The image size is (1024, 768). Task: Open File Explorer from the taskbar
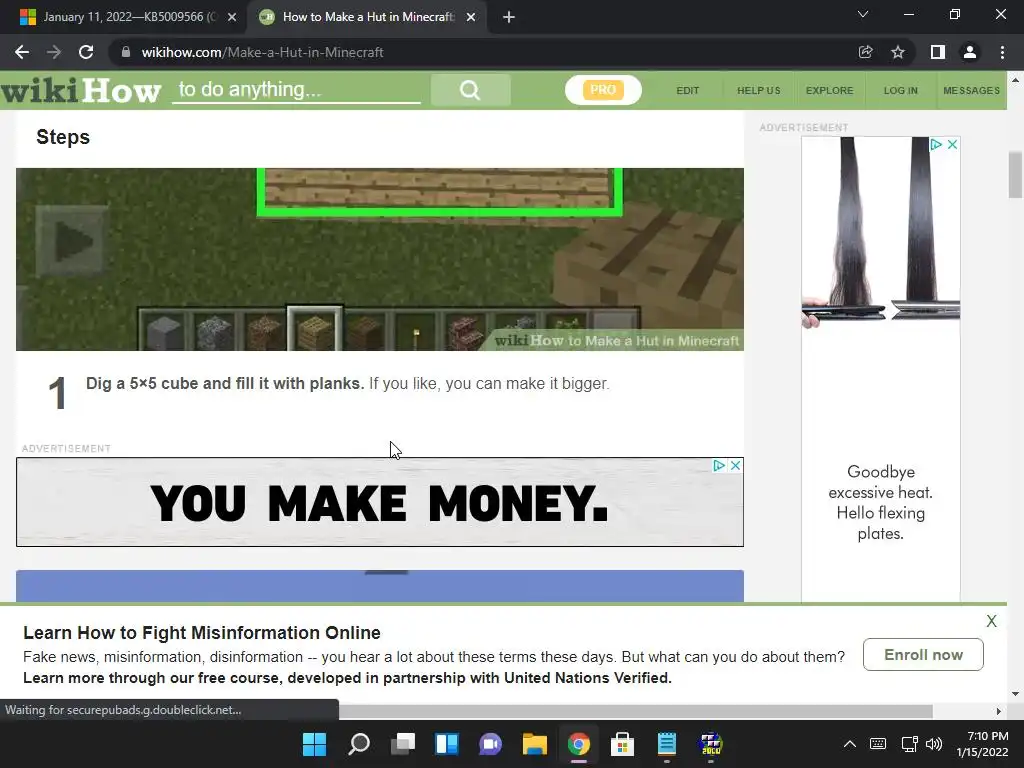534,744
